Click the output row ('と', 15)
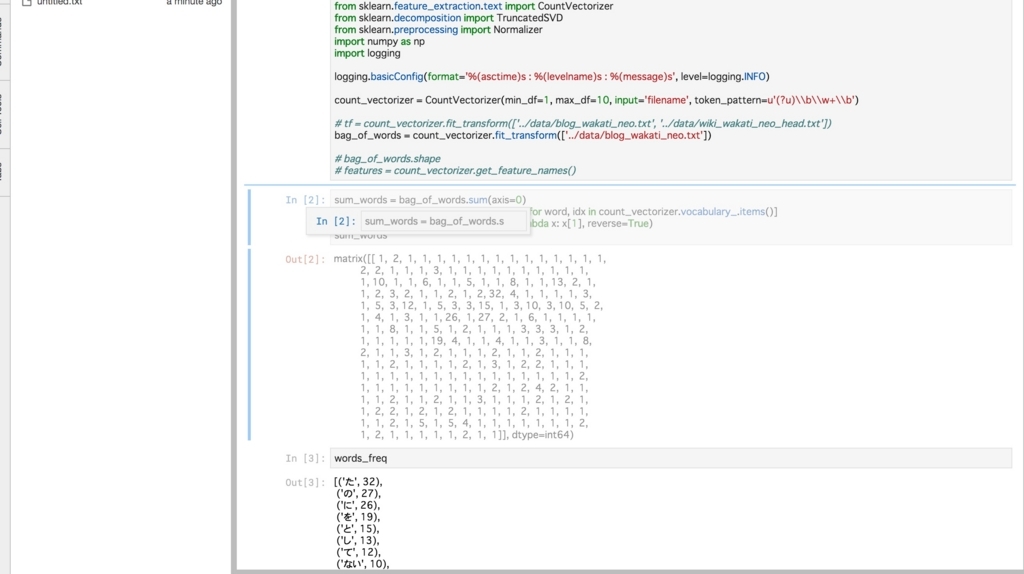1024x574 pixels. click(x=358, y=529)
